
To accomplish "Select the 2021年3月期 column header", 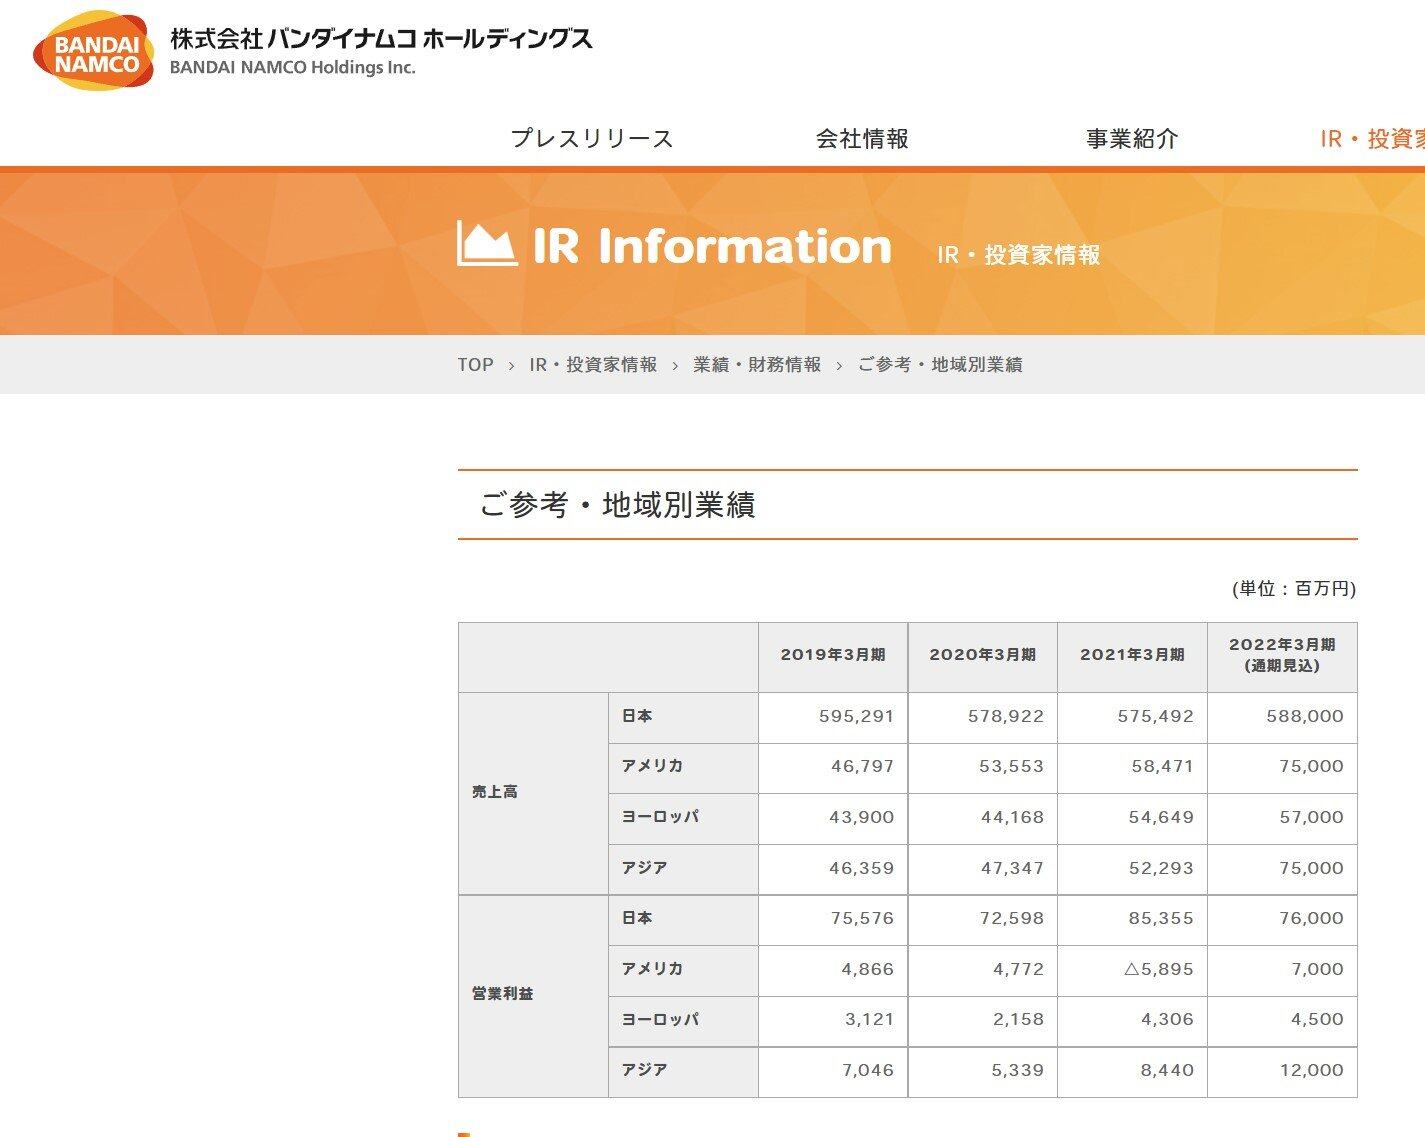I will [x=1132, y=656].
